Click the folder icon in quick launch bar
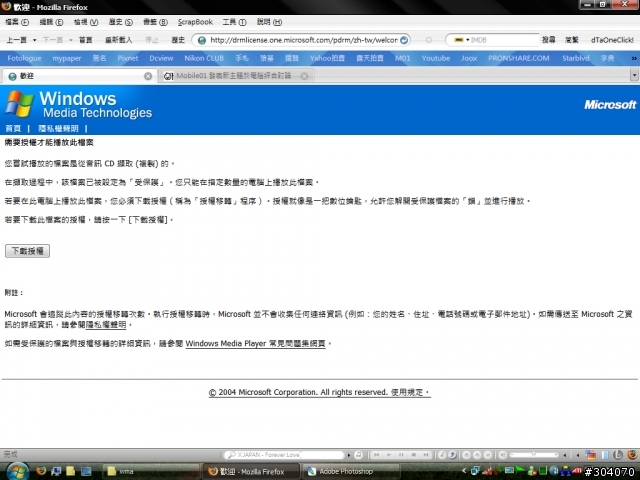The height and width of the screenshot is (480, 640). [x=71, y=471]
